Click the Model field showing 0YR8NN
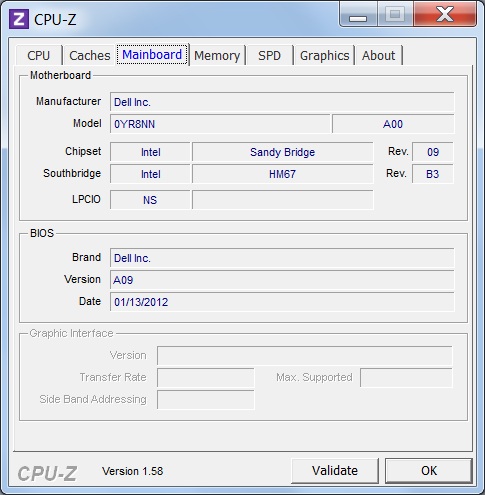Viewport: 485px width, 495px height. tap(220, 124)
